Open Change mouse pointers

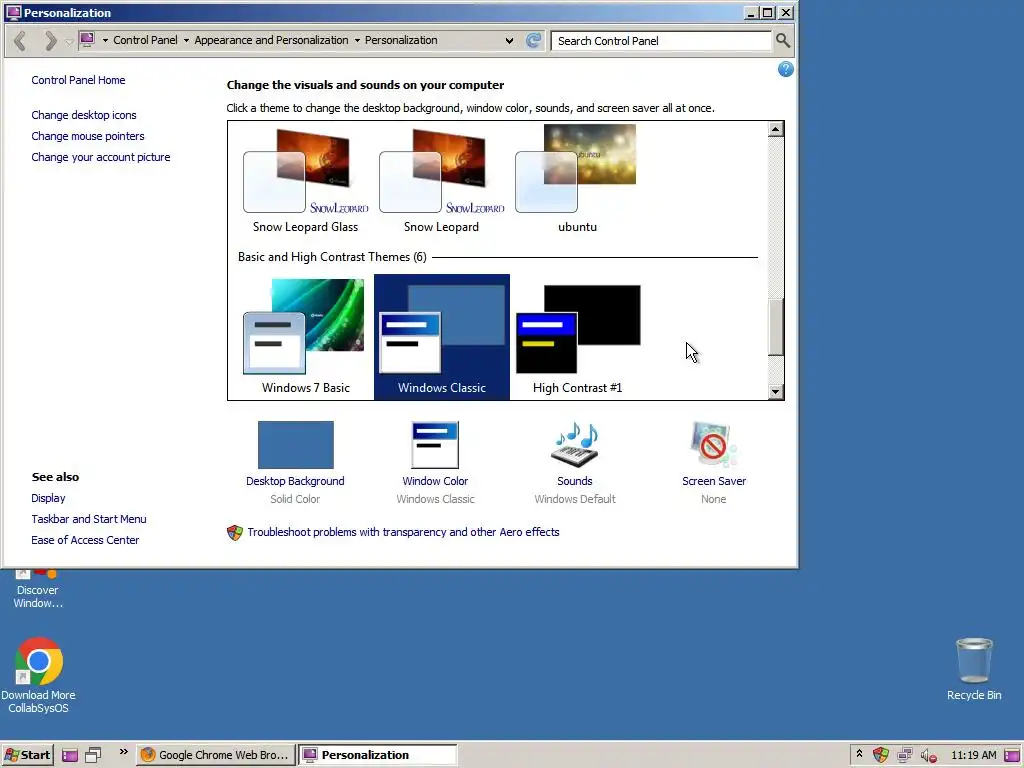point(88,136)
